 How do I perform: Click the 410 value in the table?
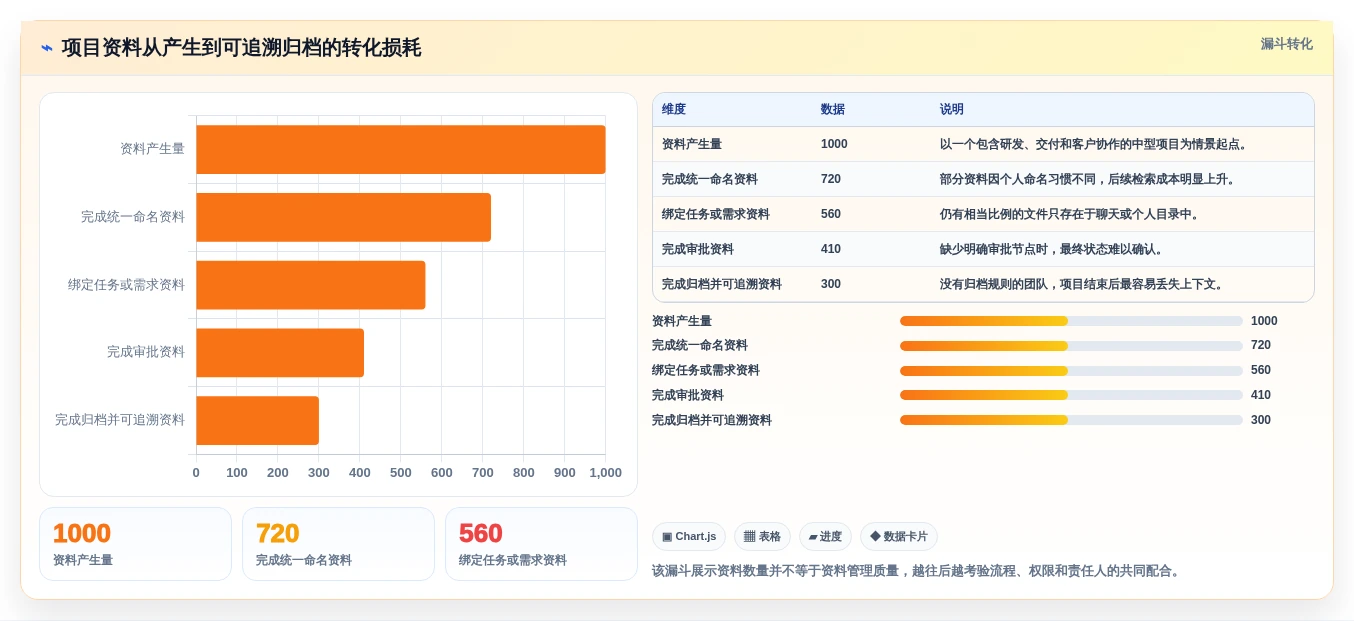click(831, 249)
